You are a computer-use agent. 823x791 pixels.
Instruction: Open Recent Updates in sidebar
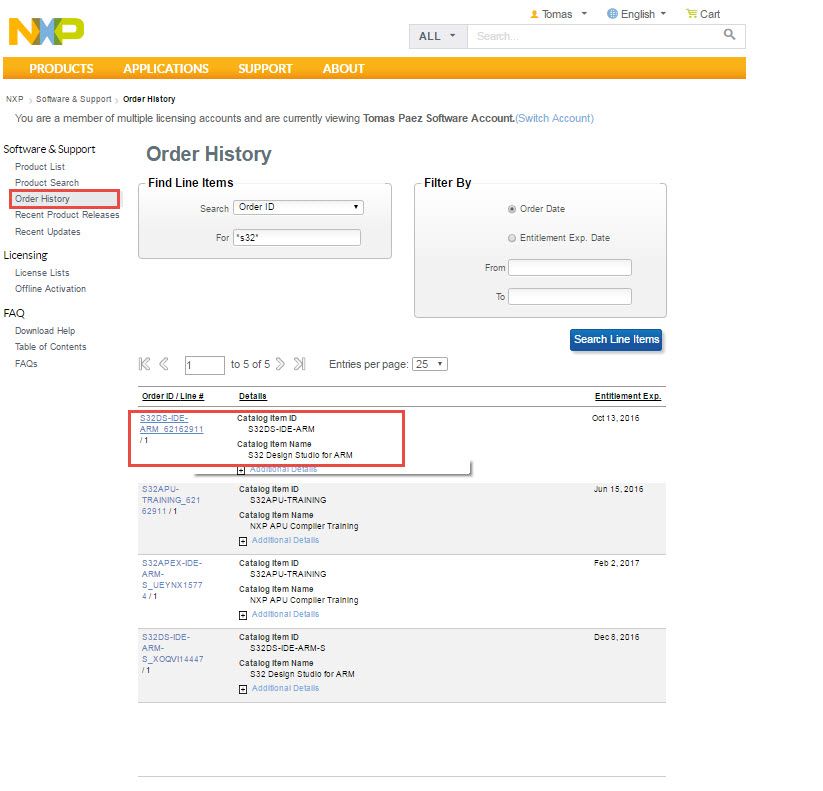[x=47, y=232]
